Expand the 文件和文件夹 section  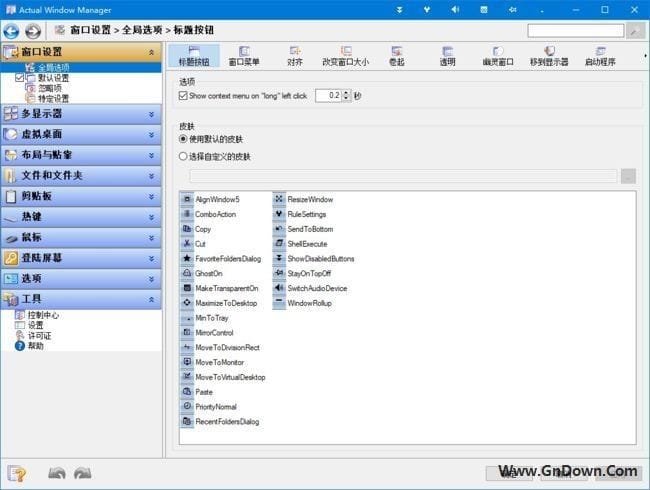[x=151, y=176]
